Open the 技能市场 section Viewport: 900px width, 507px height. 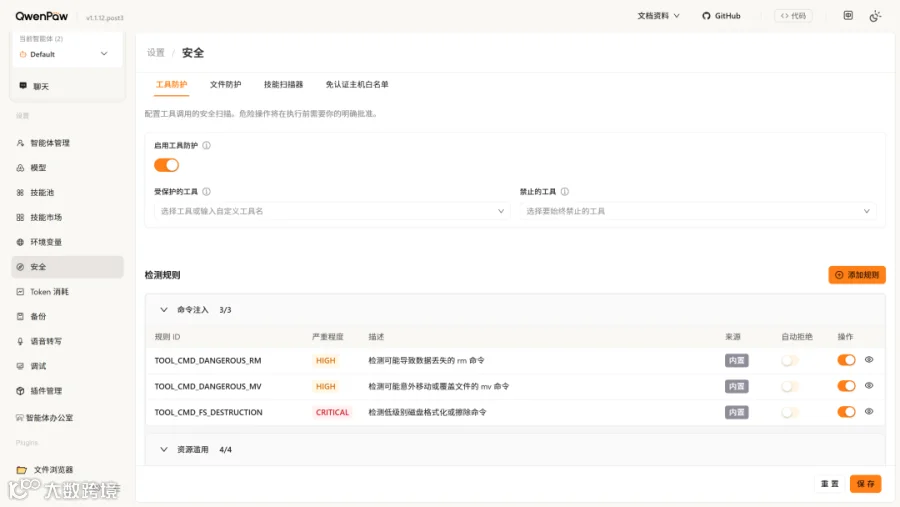pyautogui.click(x=67, y=217)
